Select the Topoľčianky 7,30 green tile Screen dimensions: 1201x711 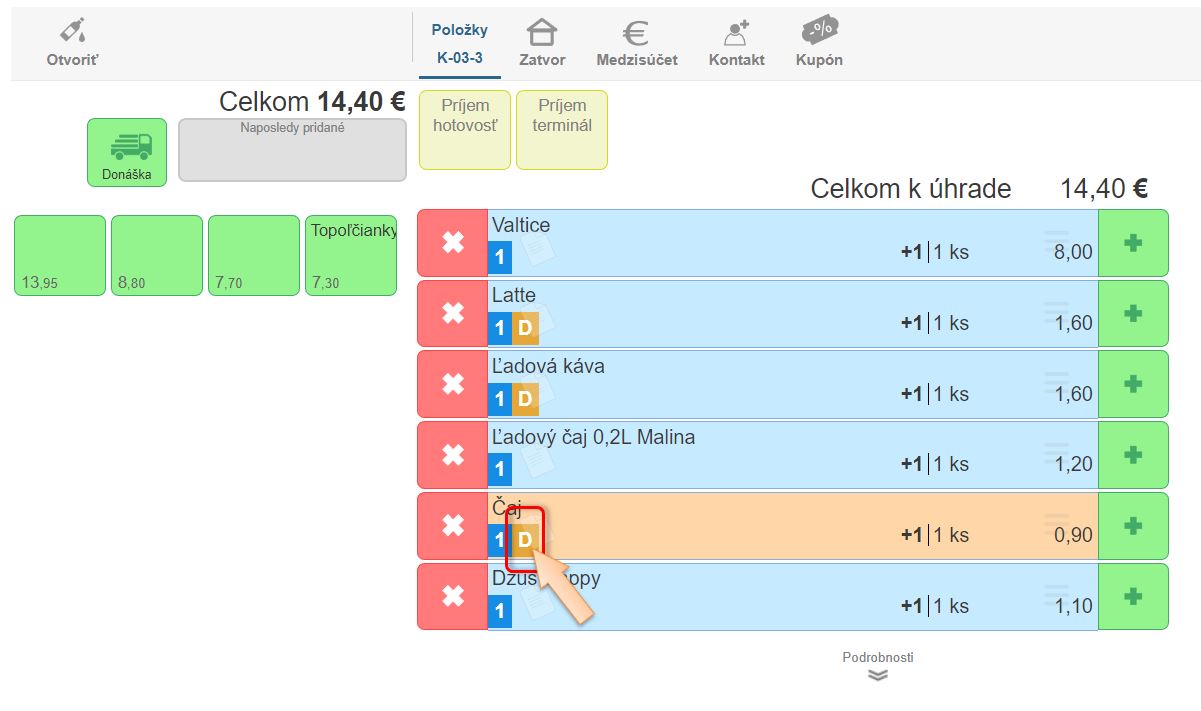(x=351, y=256)
